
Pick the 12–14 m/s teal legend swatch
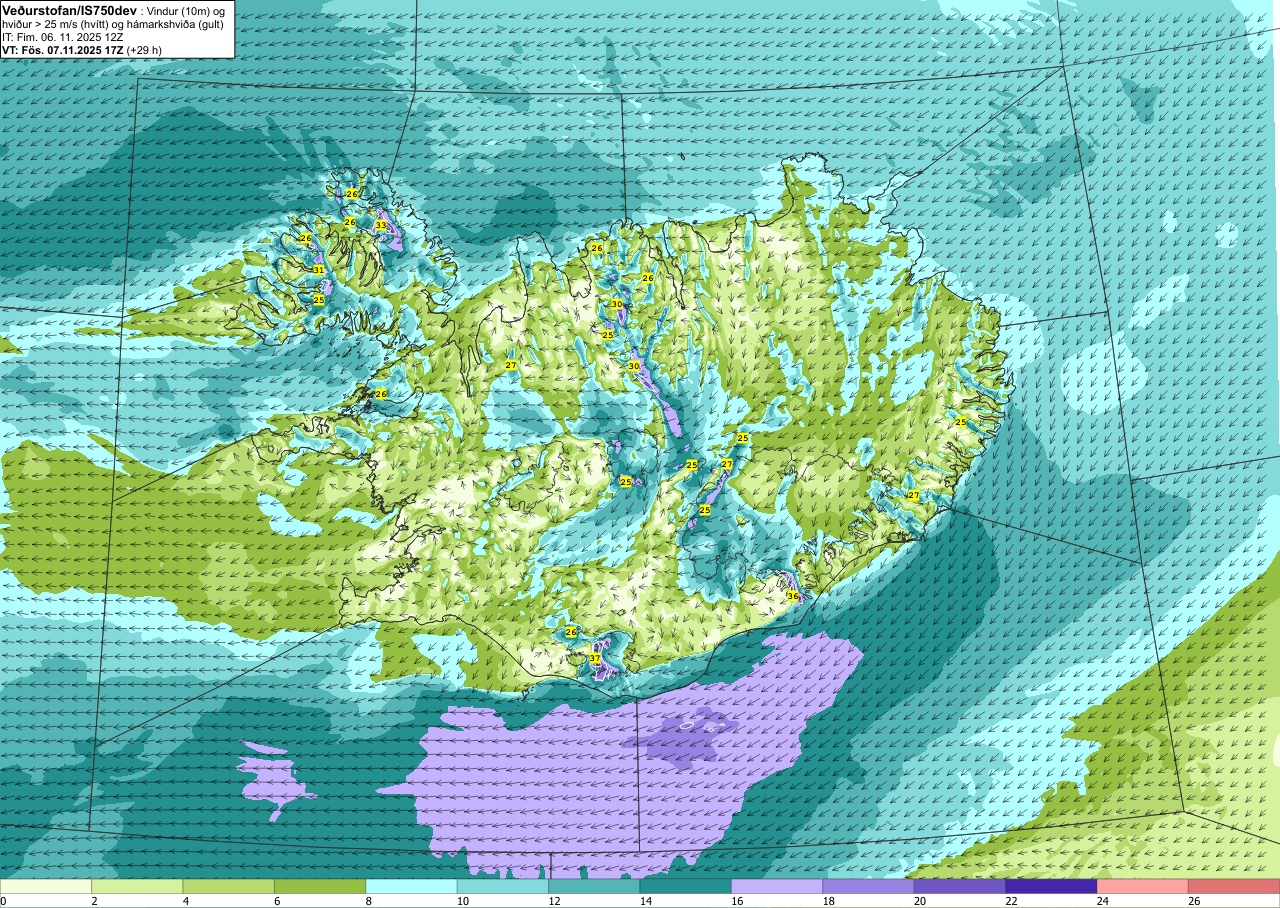pyautogui.click(x=594, y=886)
